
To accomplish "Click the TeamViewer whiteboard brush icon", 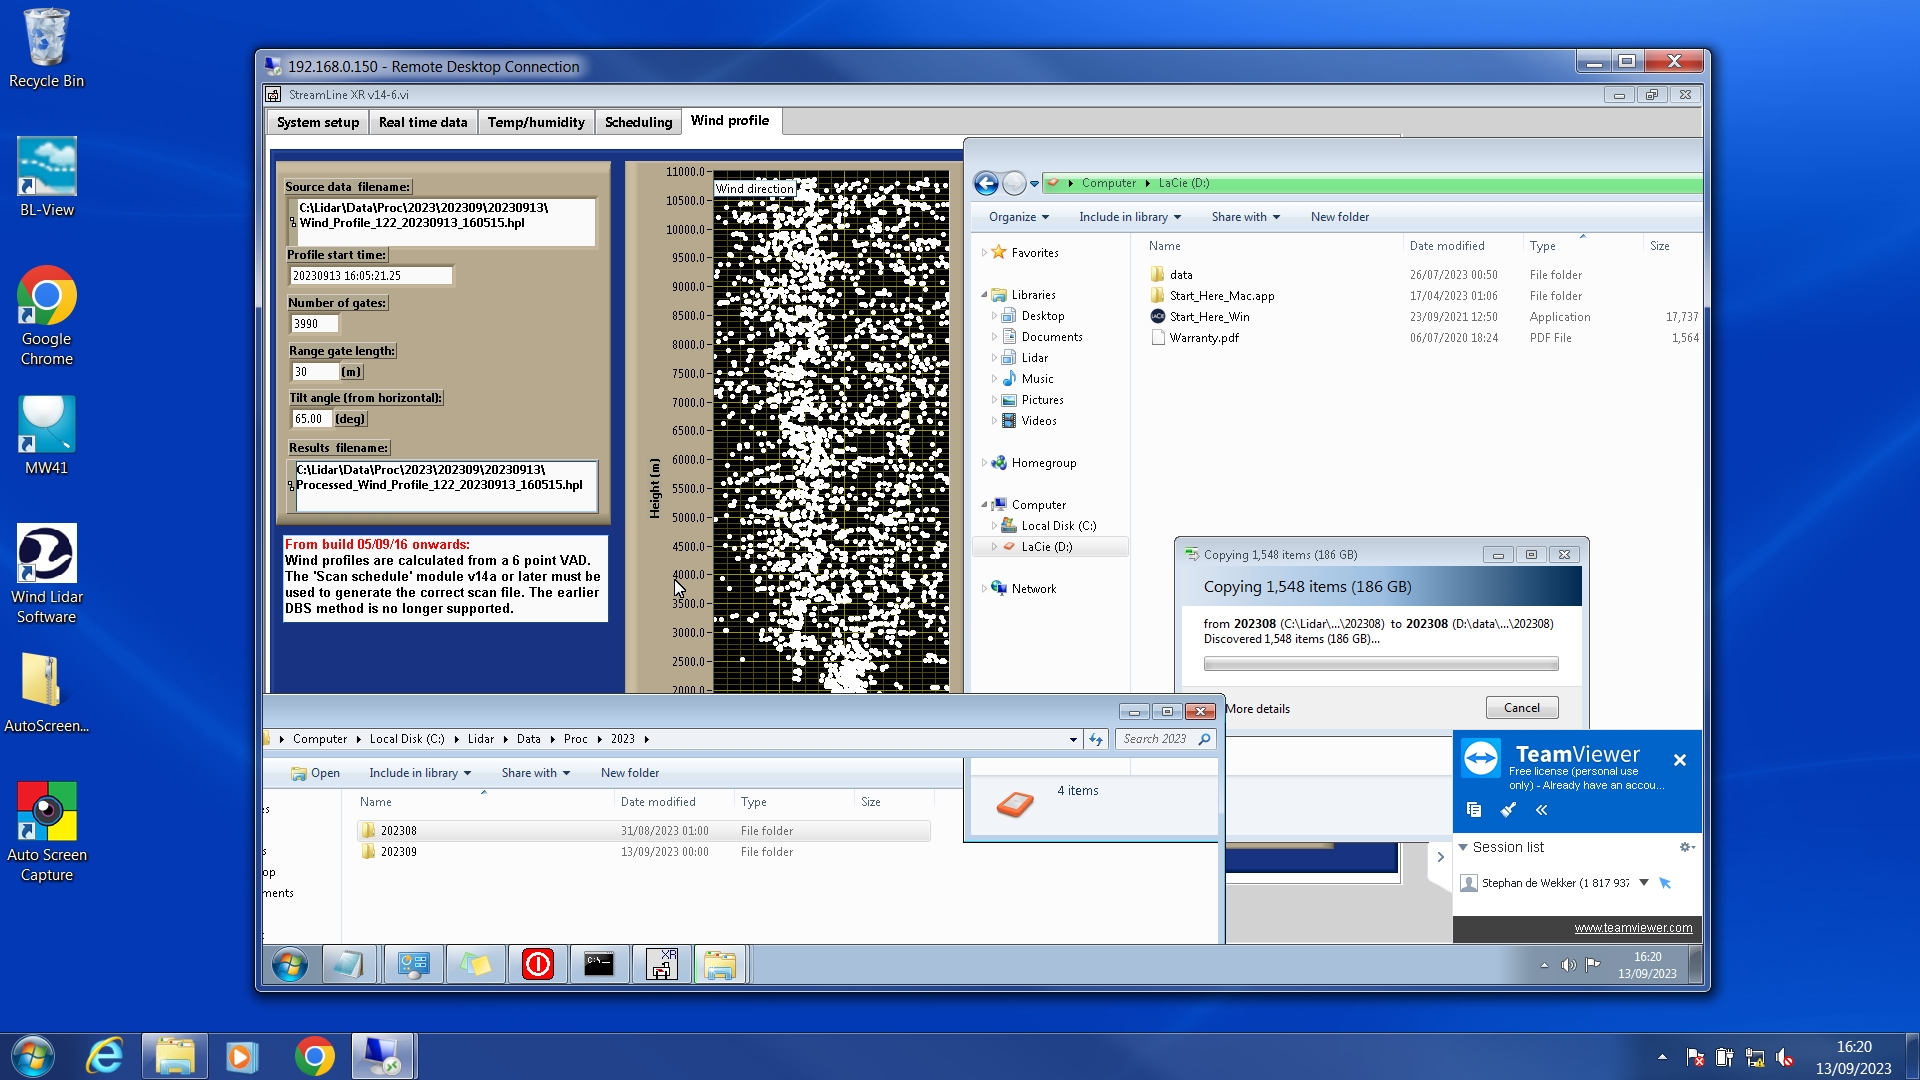I will pyautogui.click(x=1508, y=810).
